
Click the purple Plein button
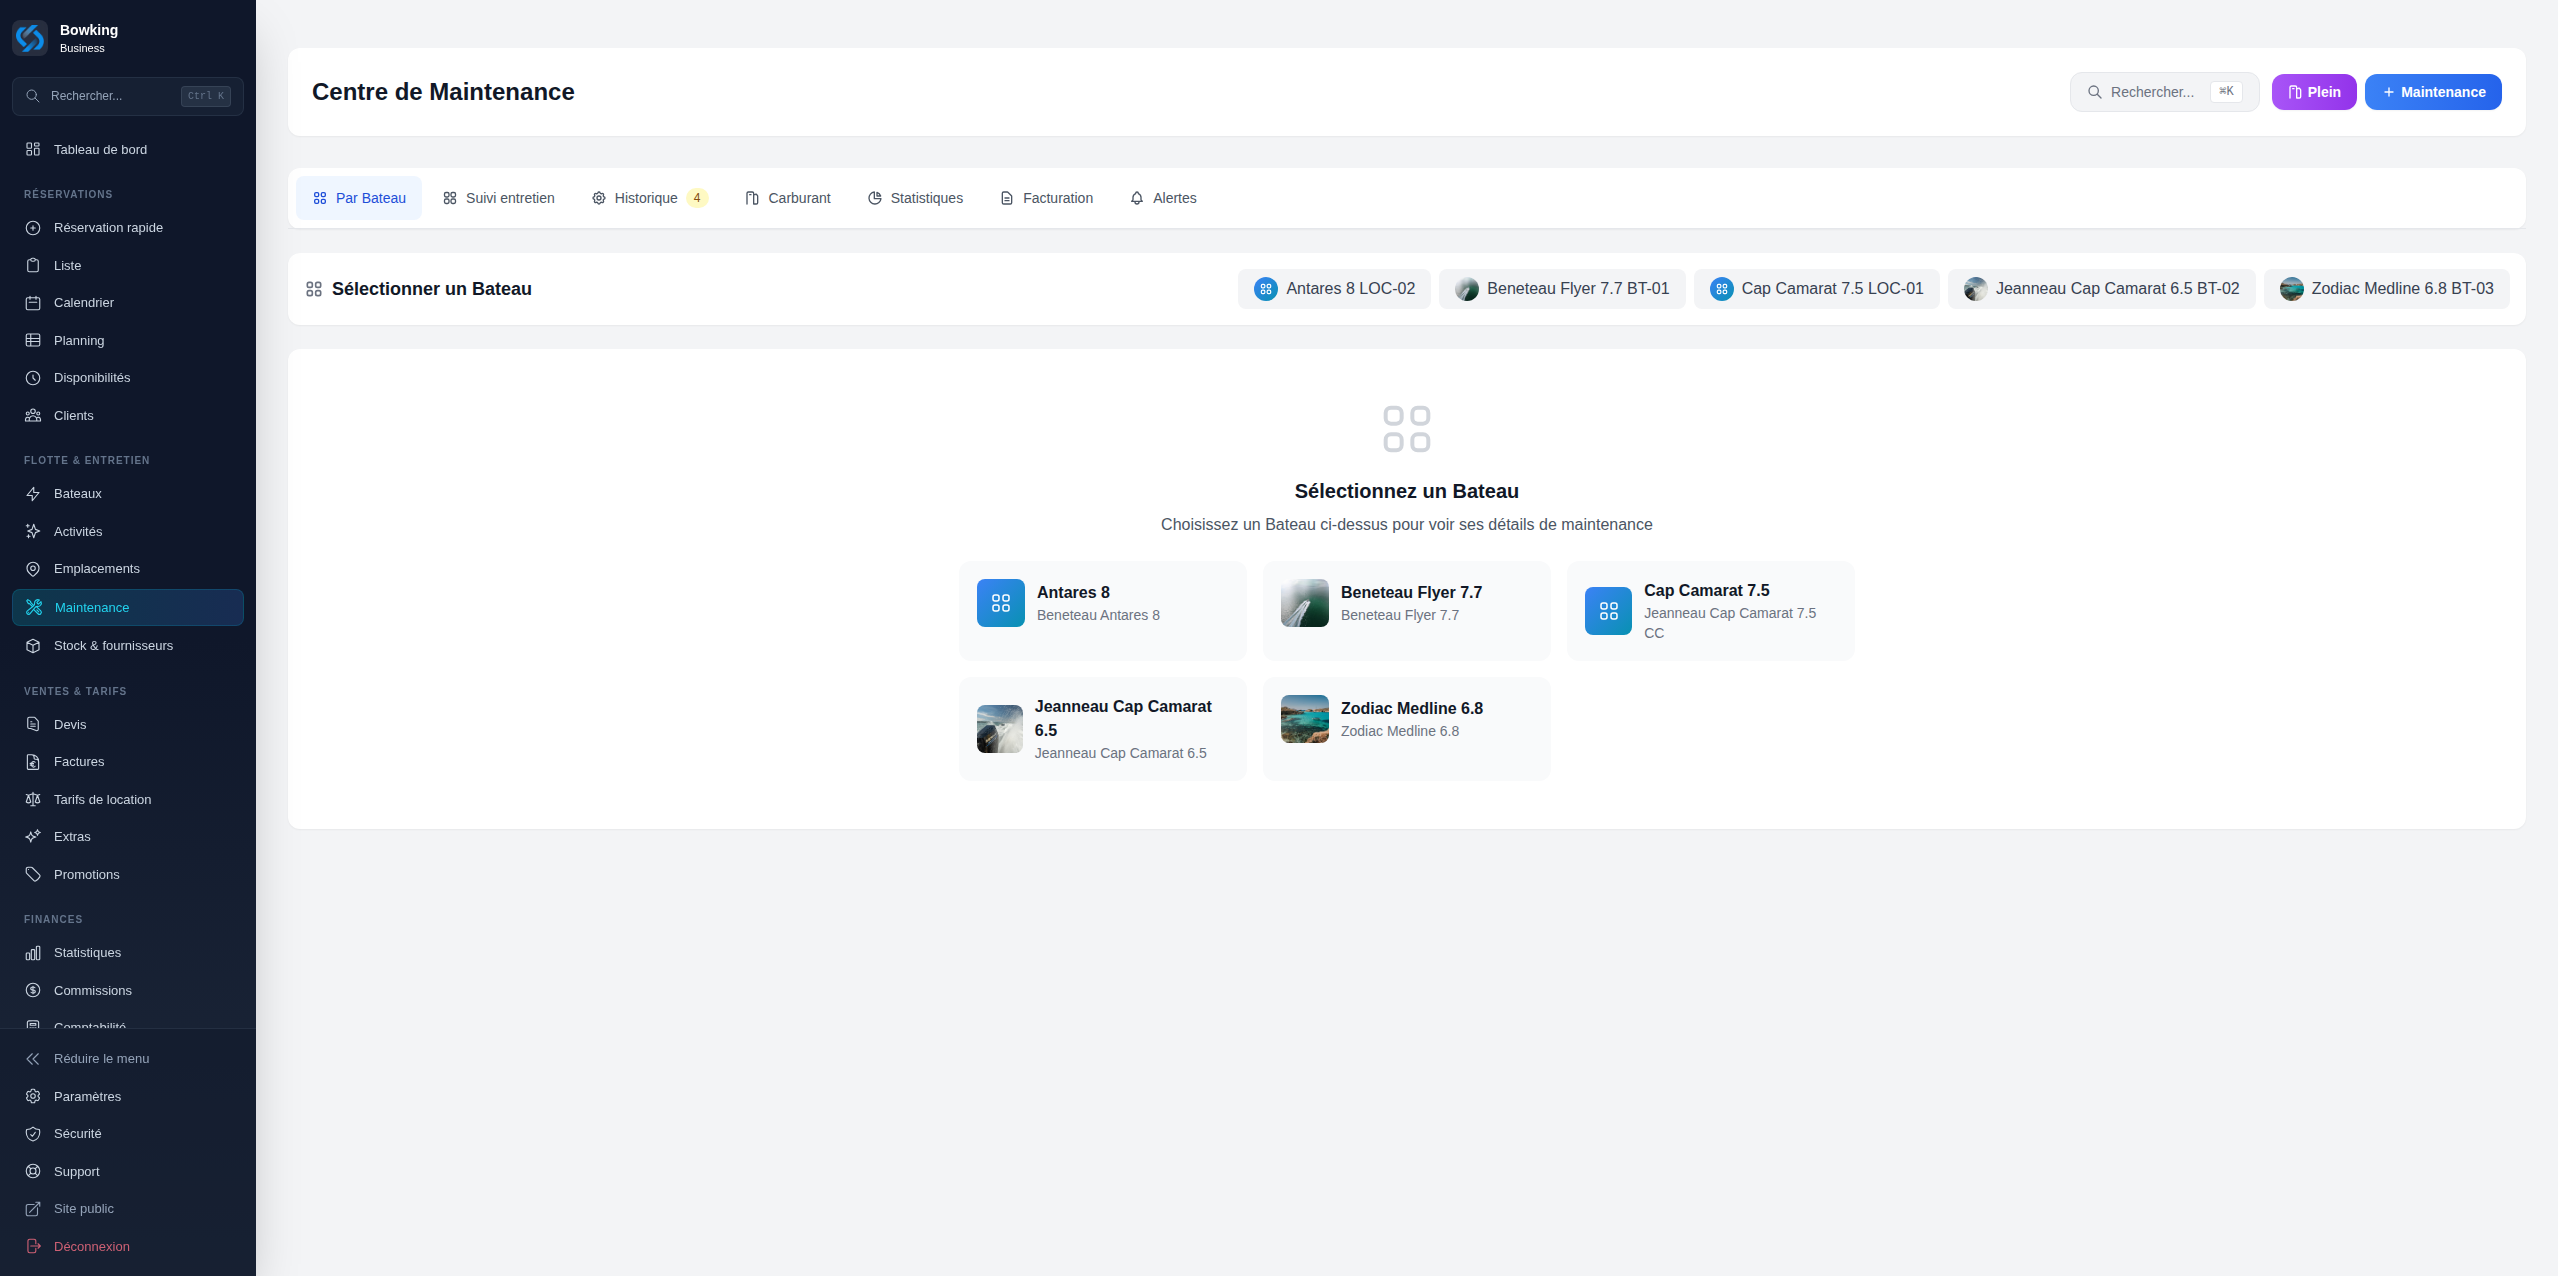coord(2314,92)
